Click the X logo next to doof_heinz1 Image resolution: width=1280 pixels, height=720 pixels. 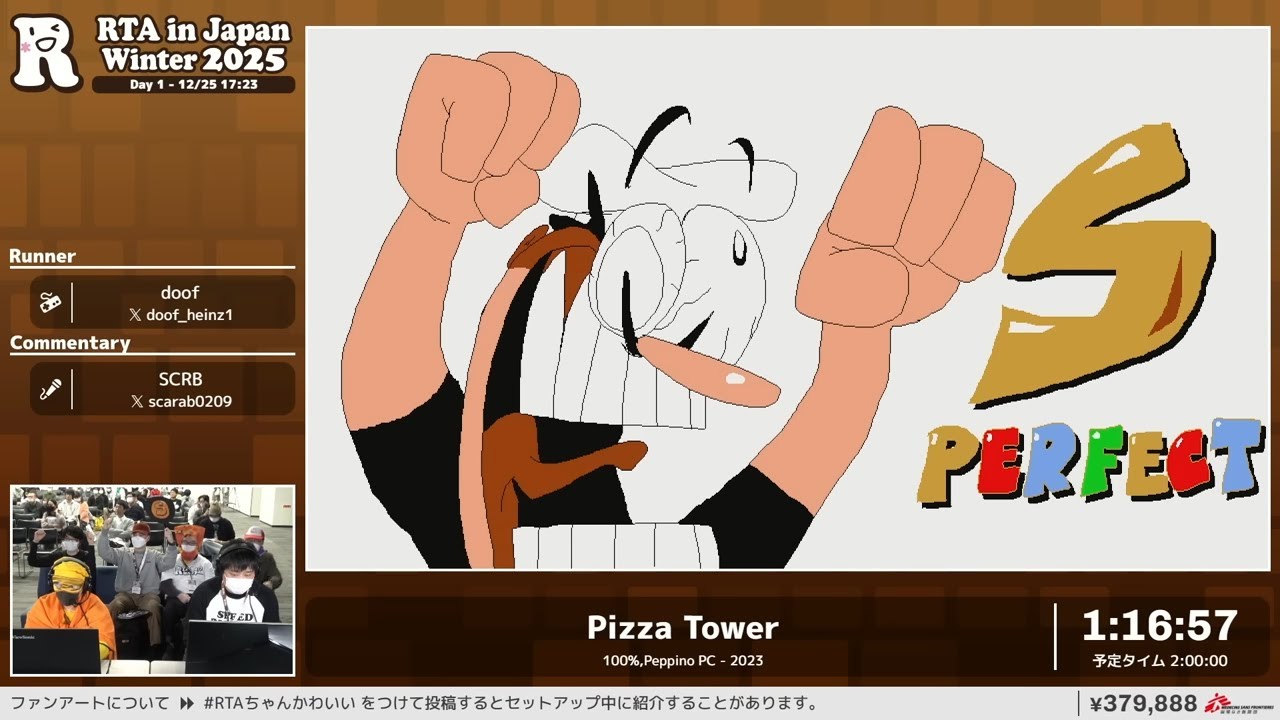[135, 315]
